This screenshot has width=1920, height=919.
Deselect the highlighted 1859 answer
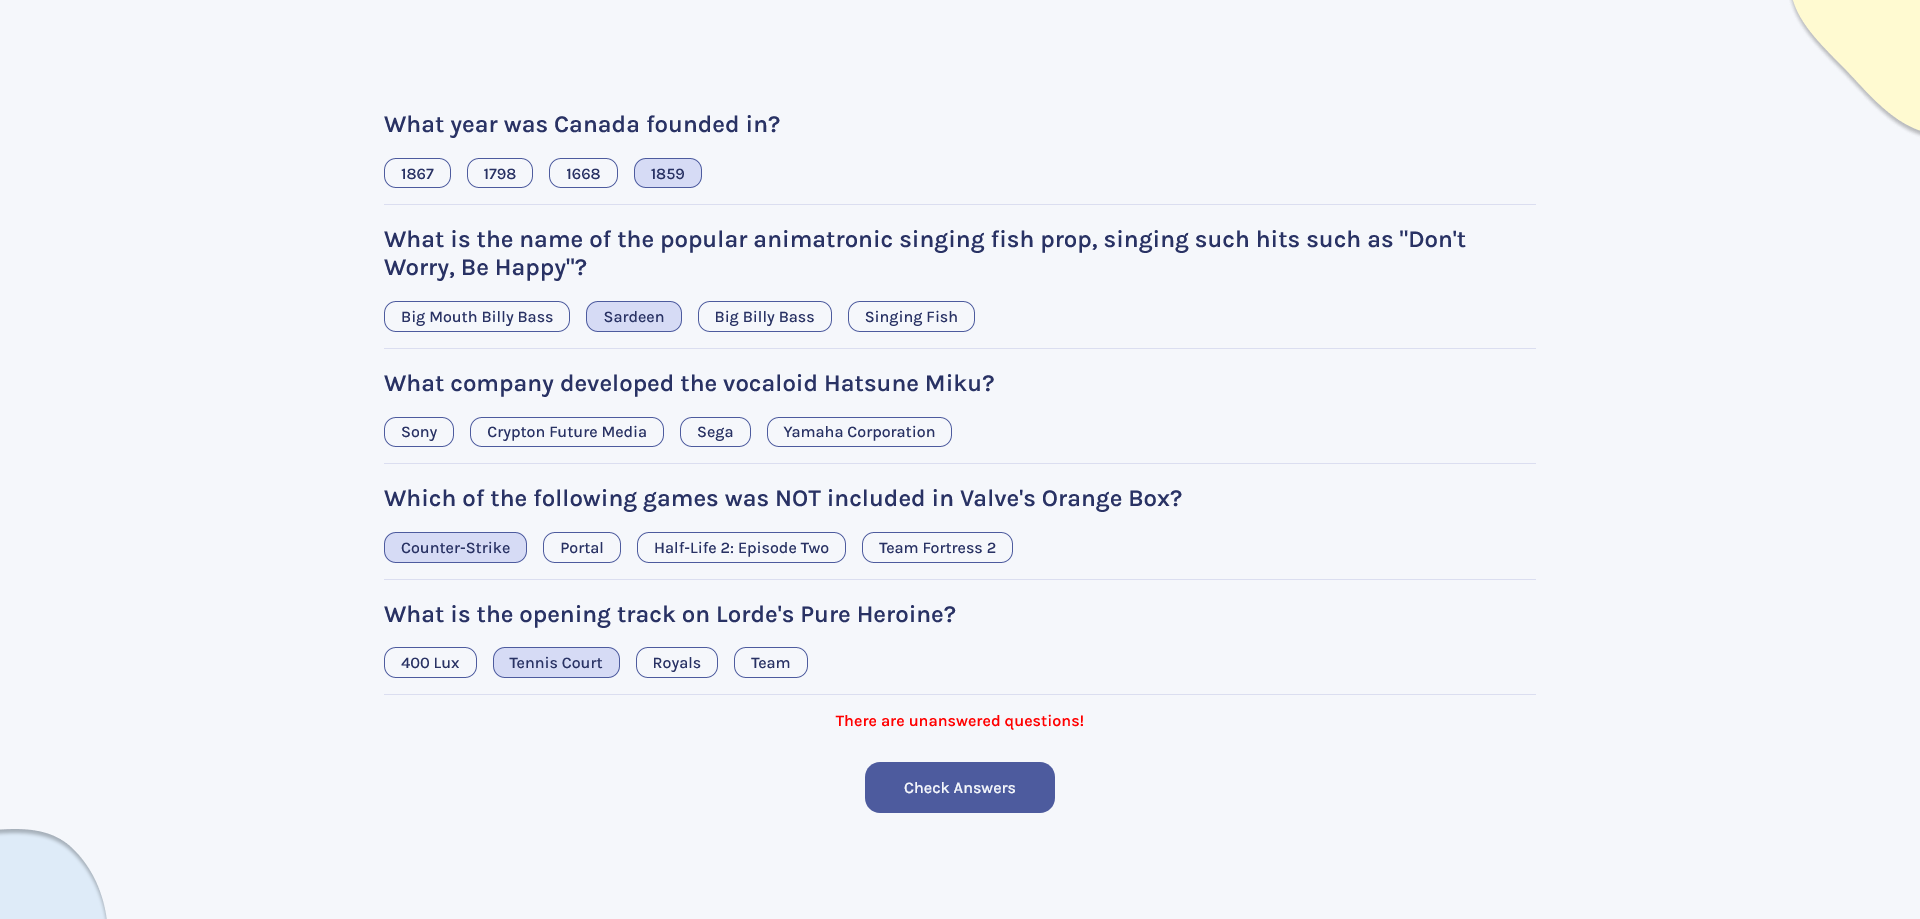(x=667, y=172)
